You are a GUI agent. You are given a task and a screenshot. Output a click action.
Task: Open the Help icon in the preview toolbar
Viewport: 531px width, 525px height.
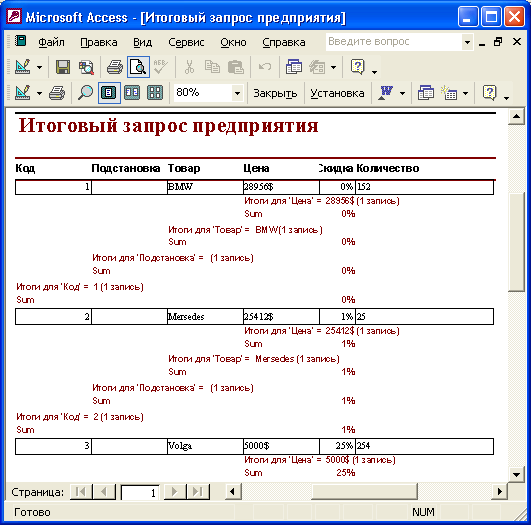point(489,92)
